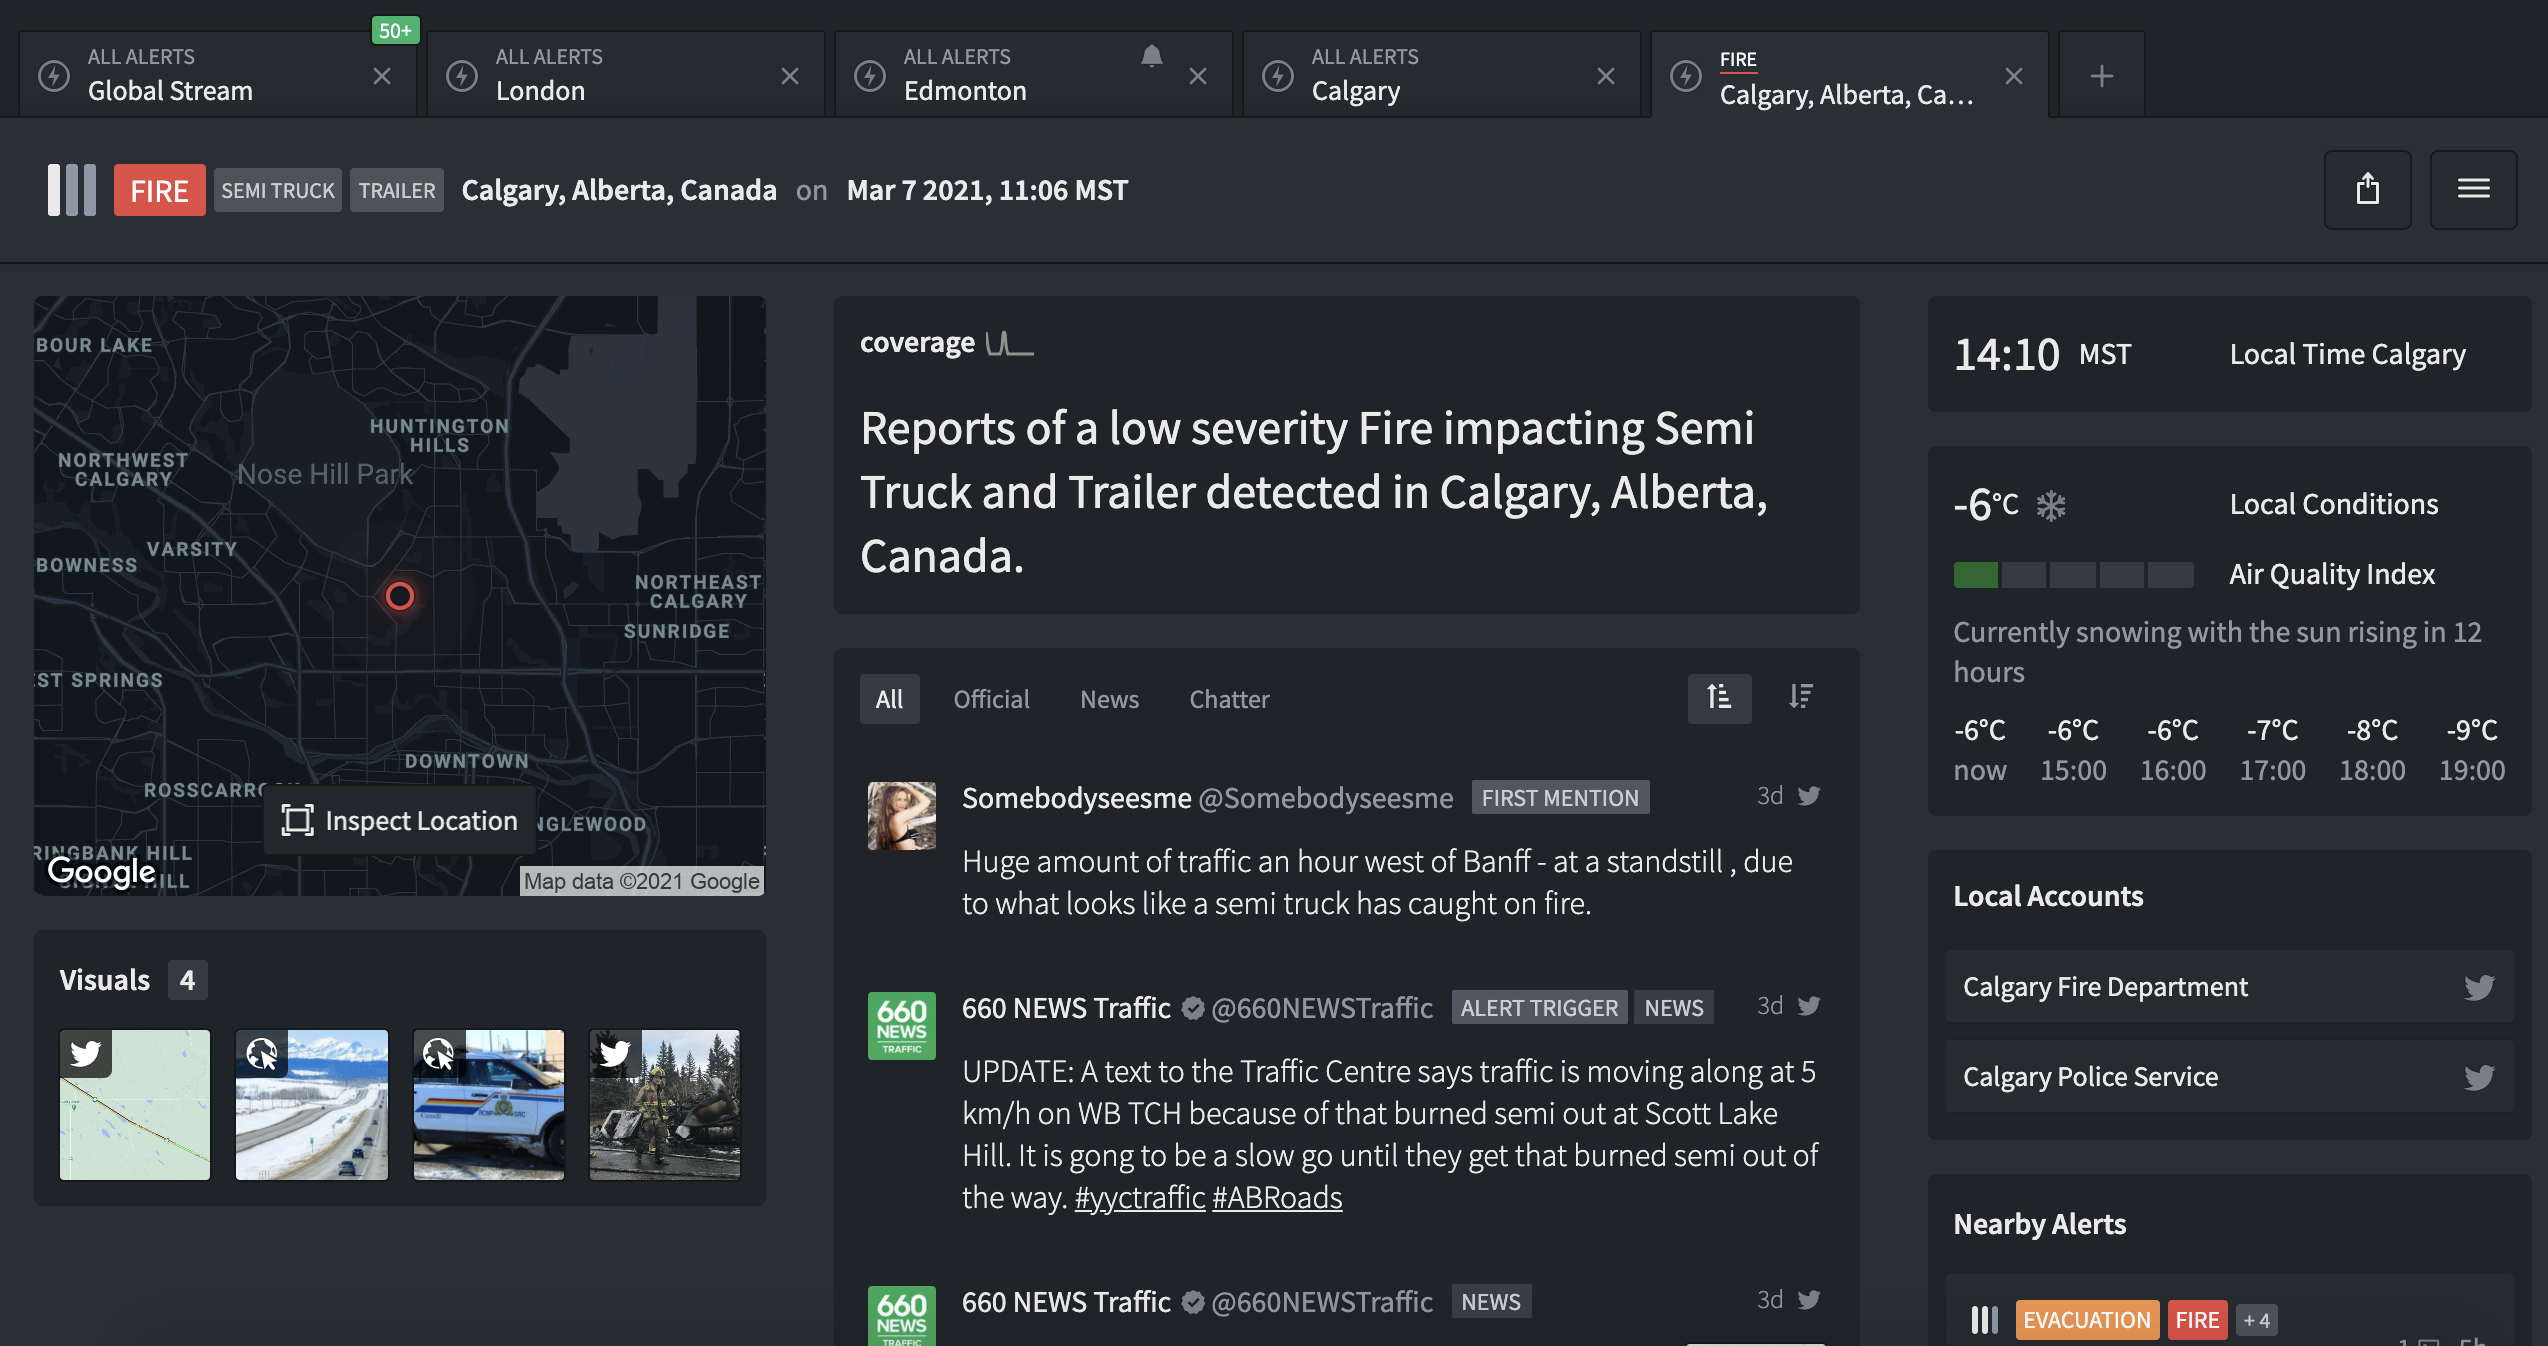This screenshot has height=1346, width=2548.
Task: Open the snowy highway thumbnail in Visuals
Action: tap(312, 1104)
